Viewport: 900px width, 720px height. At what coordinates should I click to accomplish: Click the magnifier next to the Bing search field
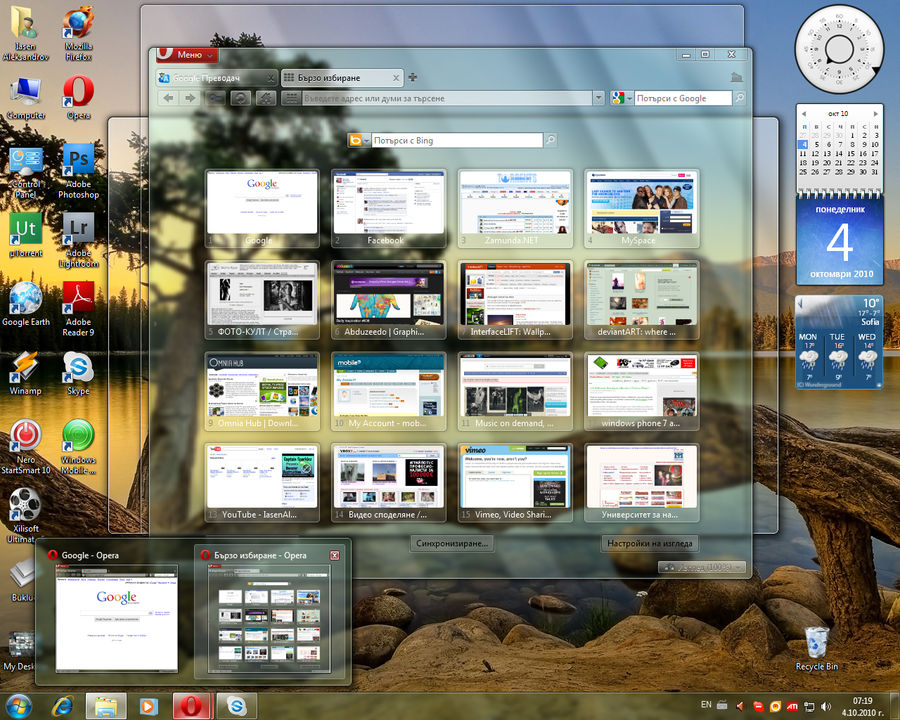click(x=550, y=140)
